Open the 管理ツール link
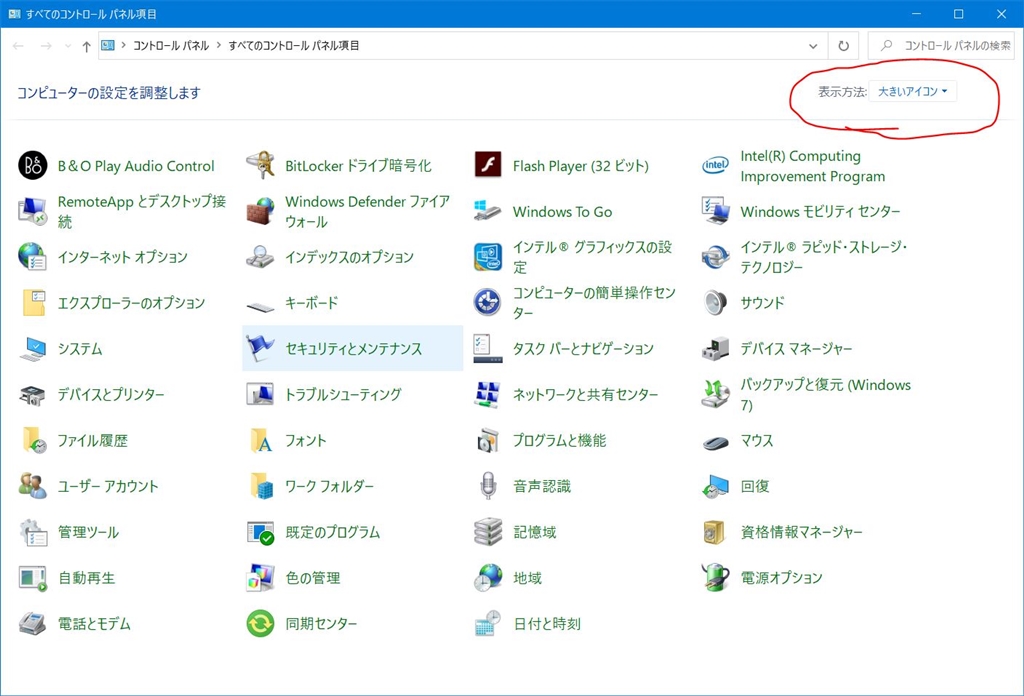The height and width of the screenshot is (696, 1024). point(88,532)
